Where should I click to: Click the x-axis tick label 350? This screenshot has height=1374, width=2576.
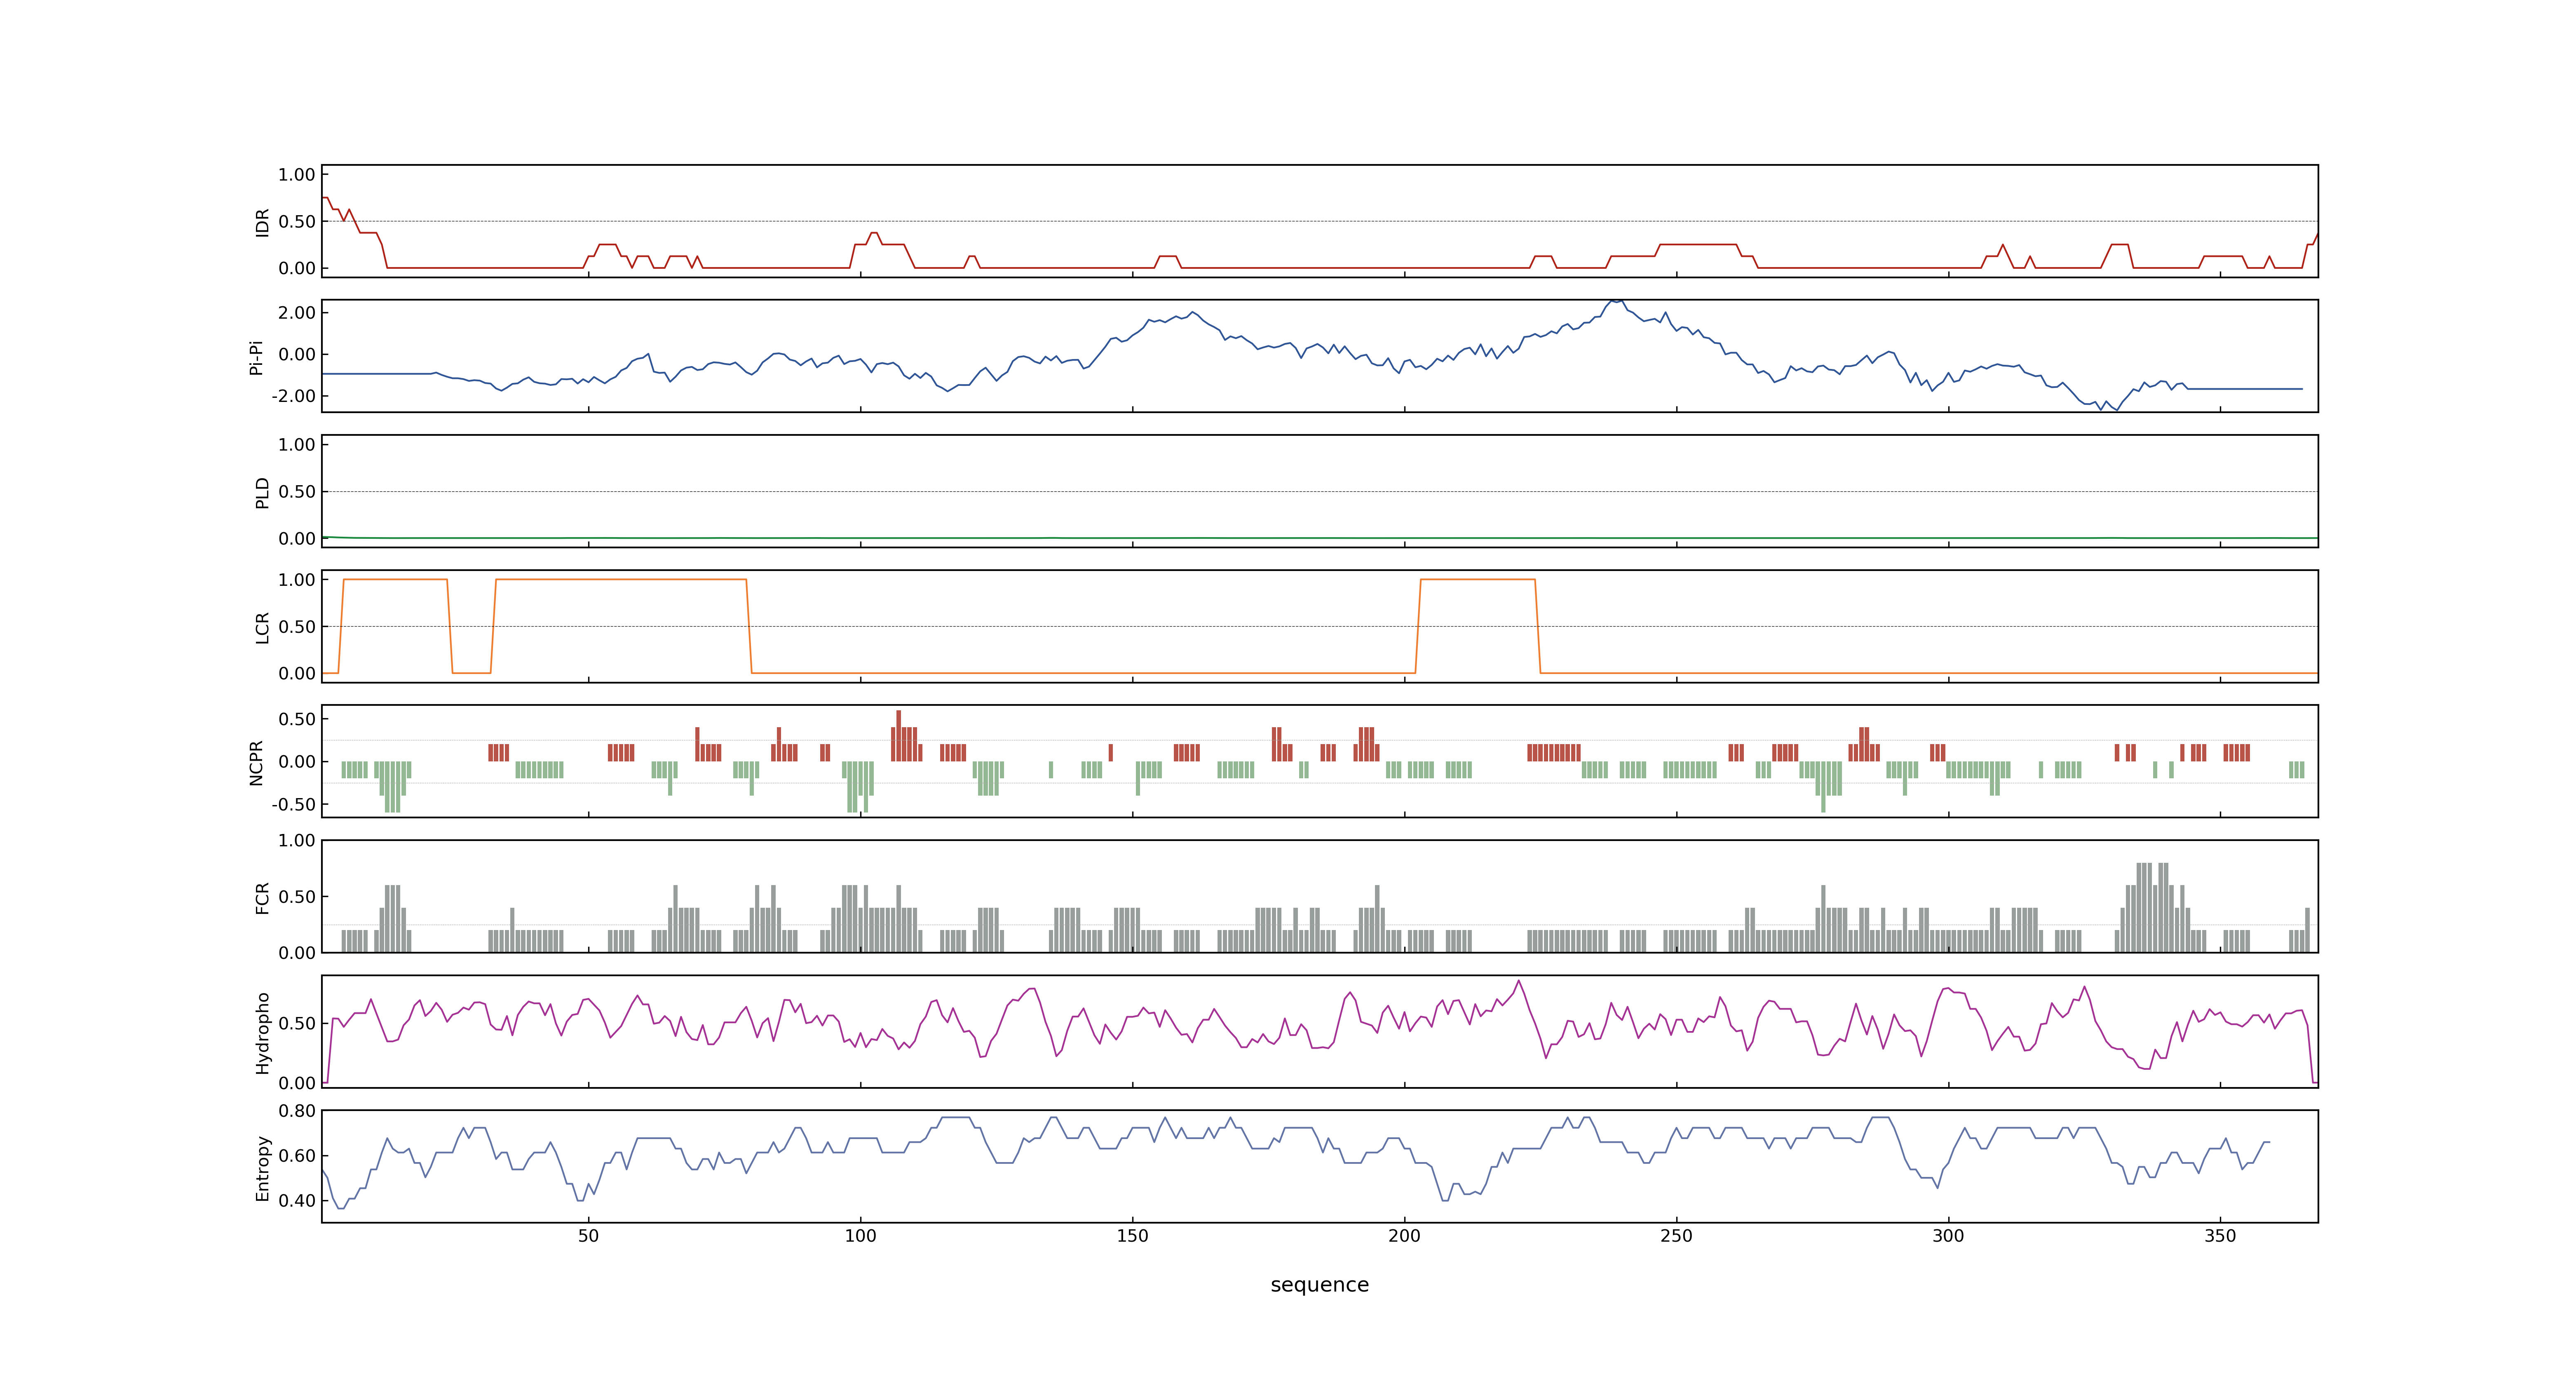click(2220, 1236)
